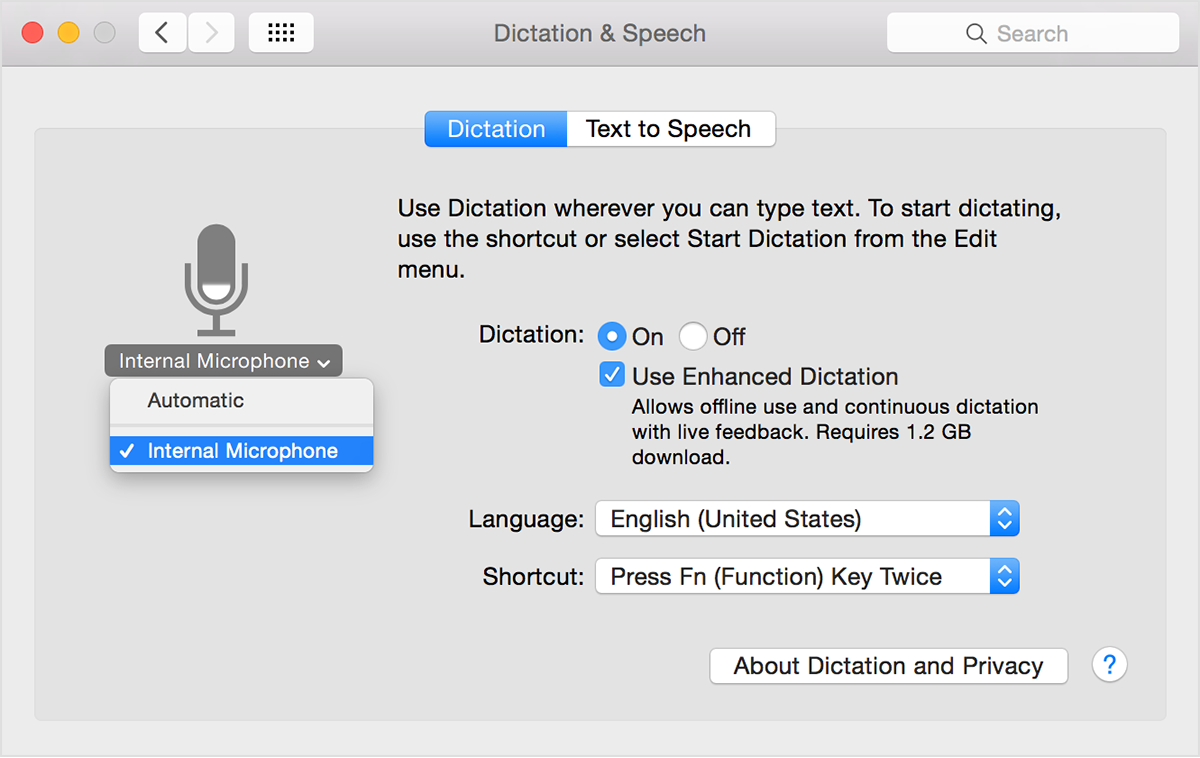Open the help question mark button
This screenshot has width=1200, height=758.
click(x=1110, y=665)
